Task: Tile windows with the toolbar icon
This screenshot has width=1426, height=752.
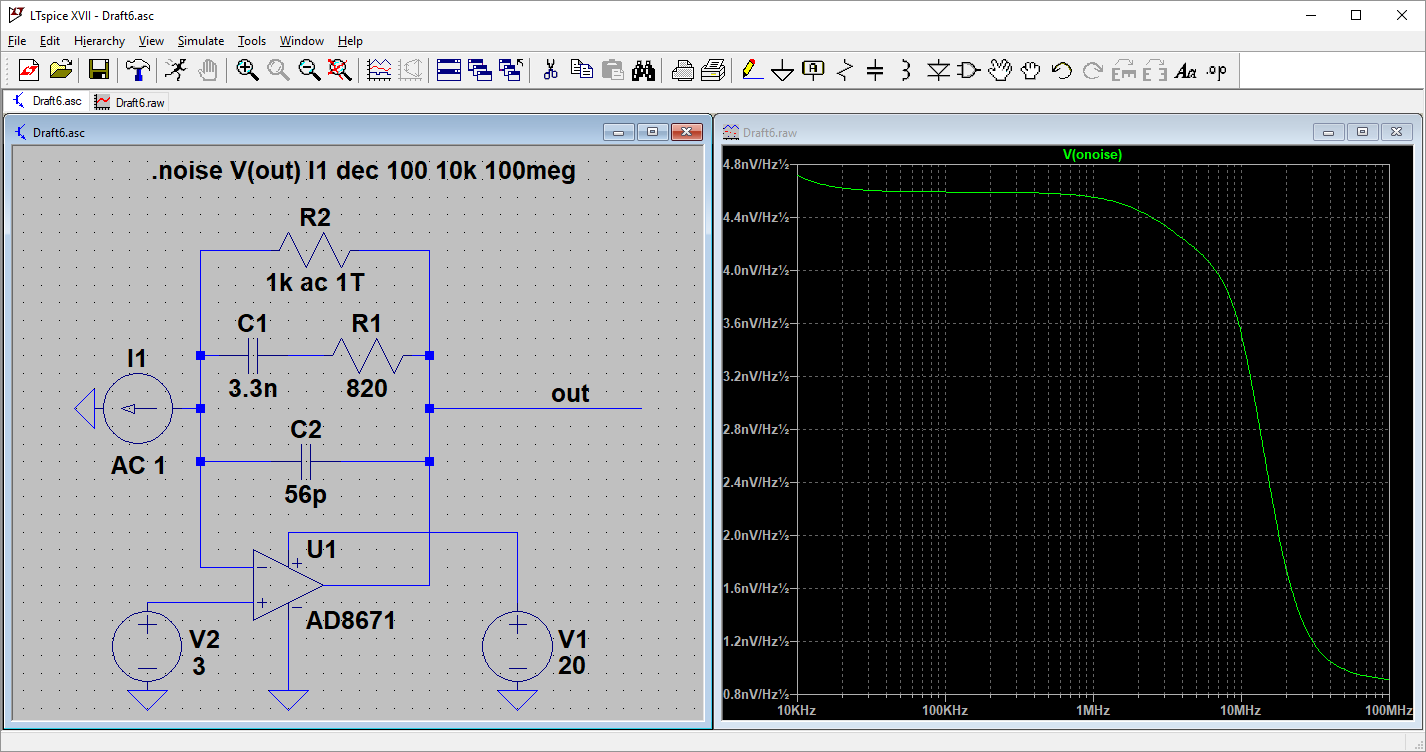Action: point(449,70)
